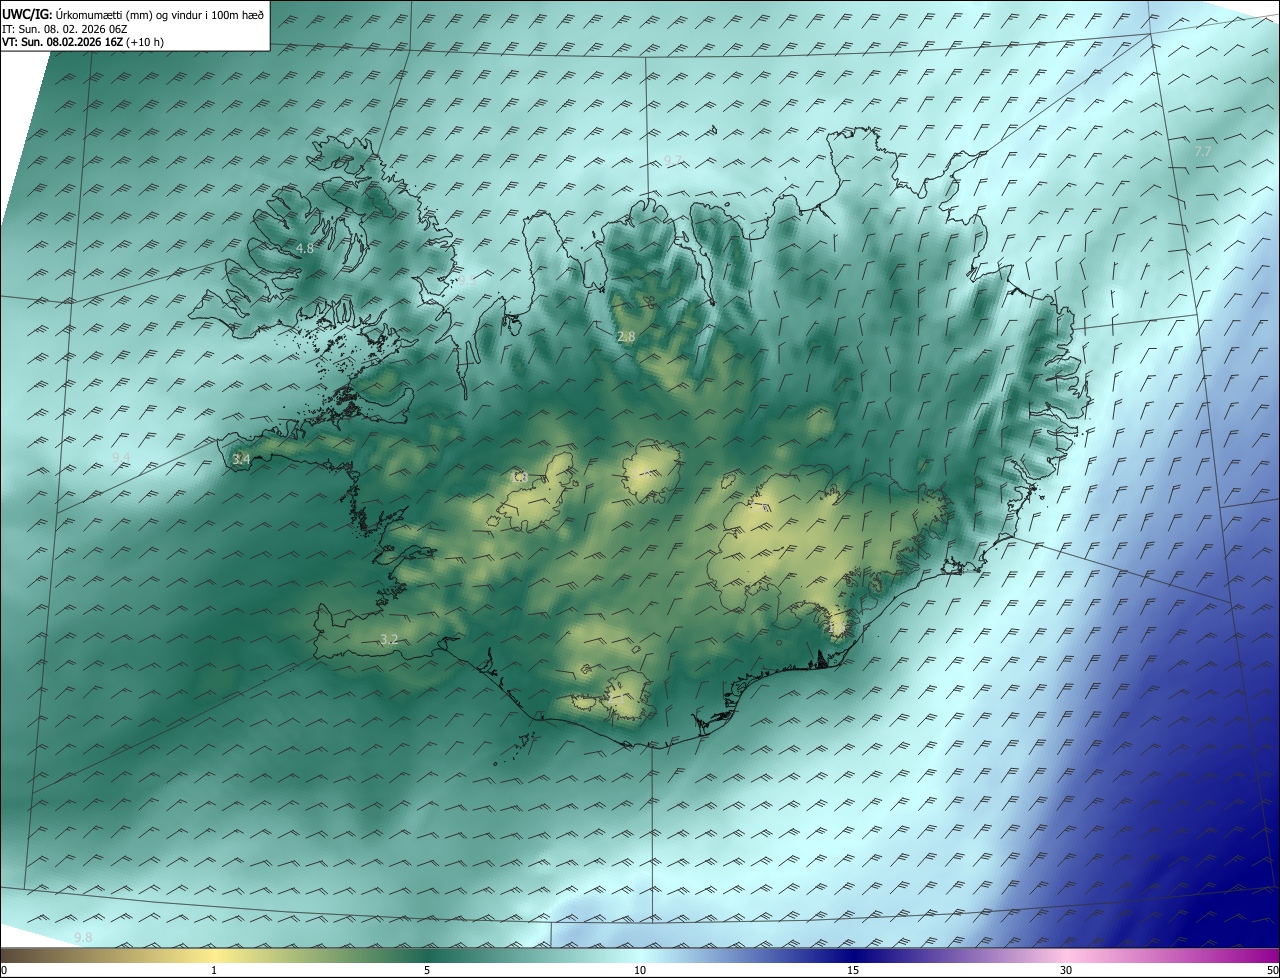Click the 4.8 value over the Westfjords
This screenshot has width=1280, height=978.
[x=305, y=248]
